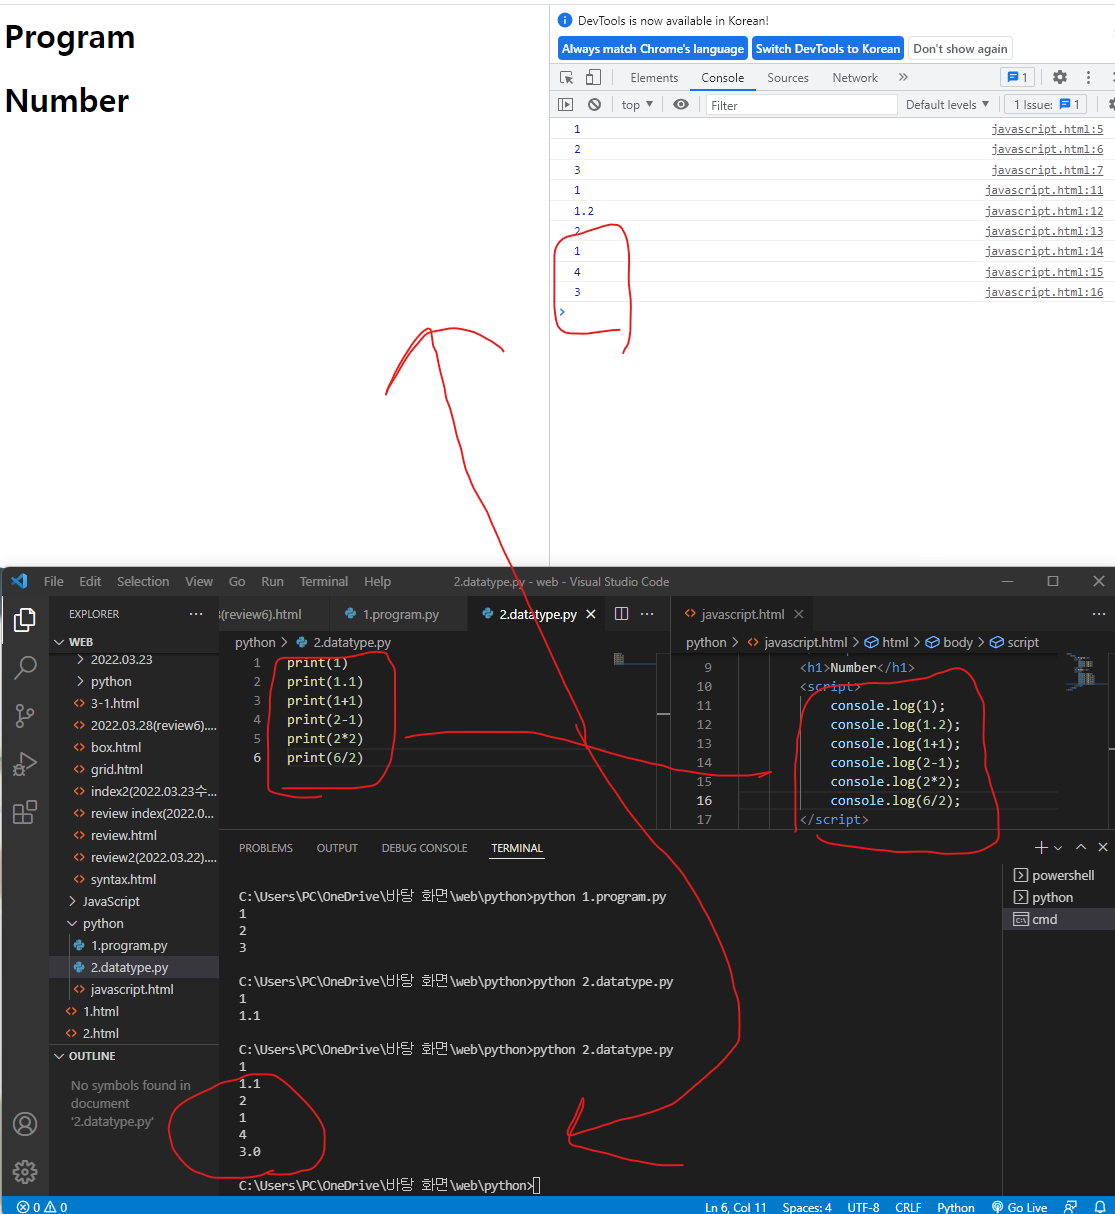The height and width of the screenshot is (1214, 1115).
Task: Open the javascript.html:5 source link
Action: pos(1047,129)
